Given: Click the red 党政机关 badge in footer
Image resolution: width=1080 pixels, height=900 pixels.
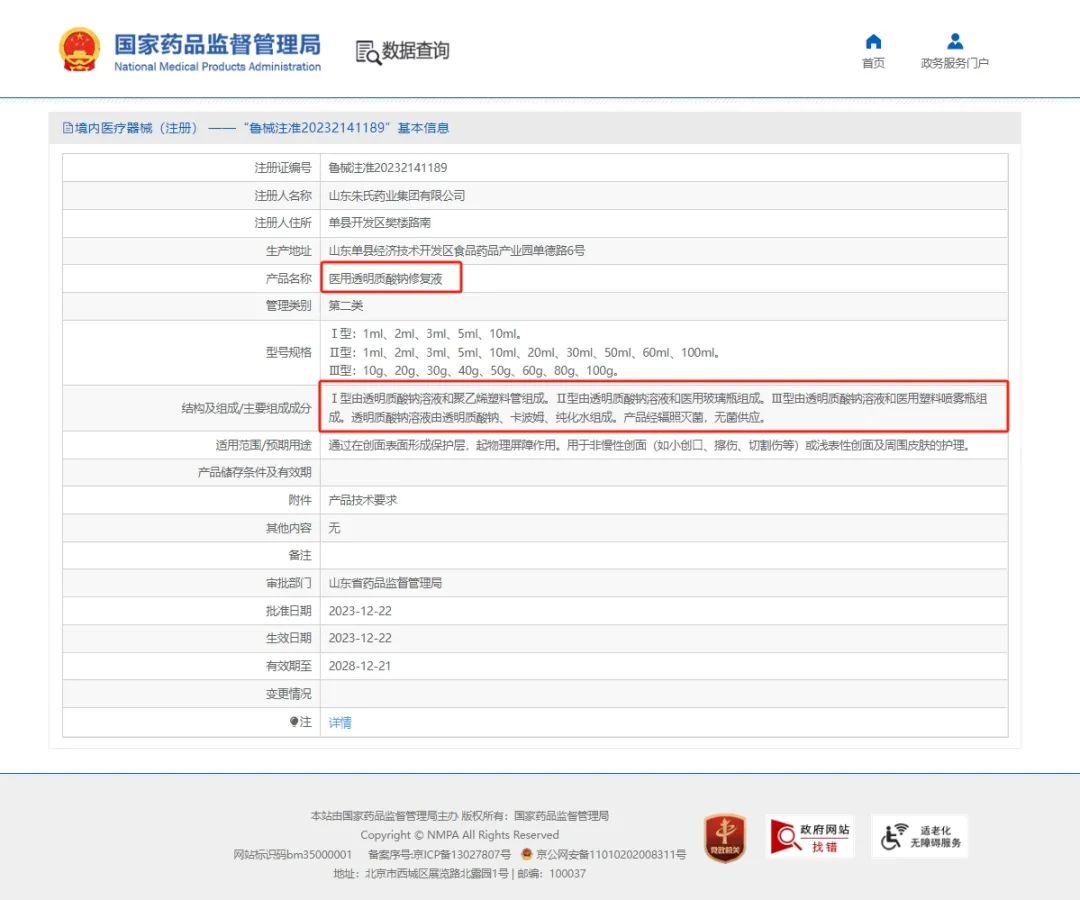Looking at the screenshot, I should (724, 838).
